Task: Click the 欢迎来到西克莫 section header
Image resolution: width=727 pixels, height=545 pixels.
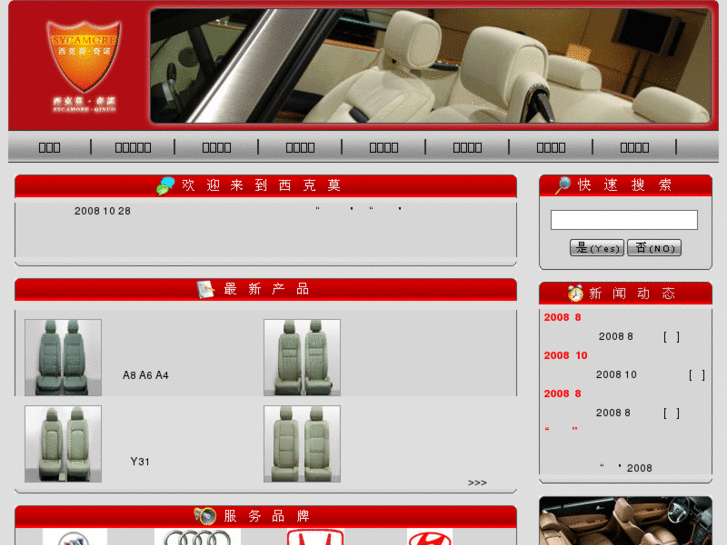Action: click(x=266, y=186)
